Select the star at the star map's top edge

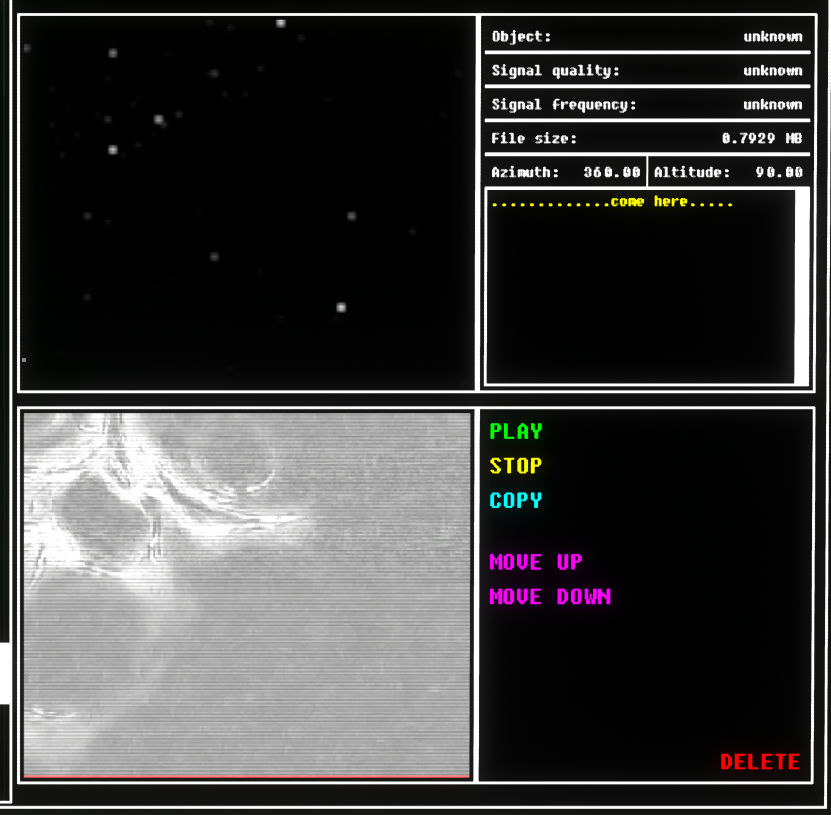pos(281,23)
